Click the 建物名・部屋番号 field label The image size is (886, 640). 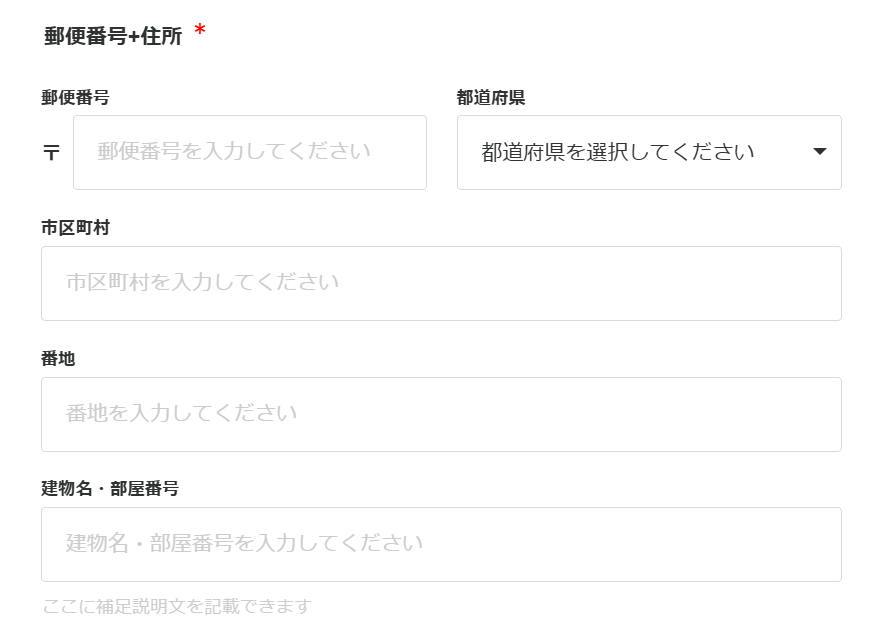point(110,488)
